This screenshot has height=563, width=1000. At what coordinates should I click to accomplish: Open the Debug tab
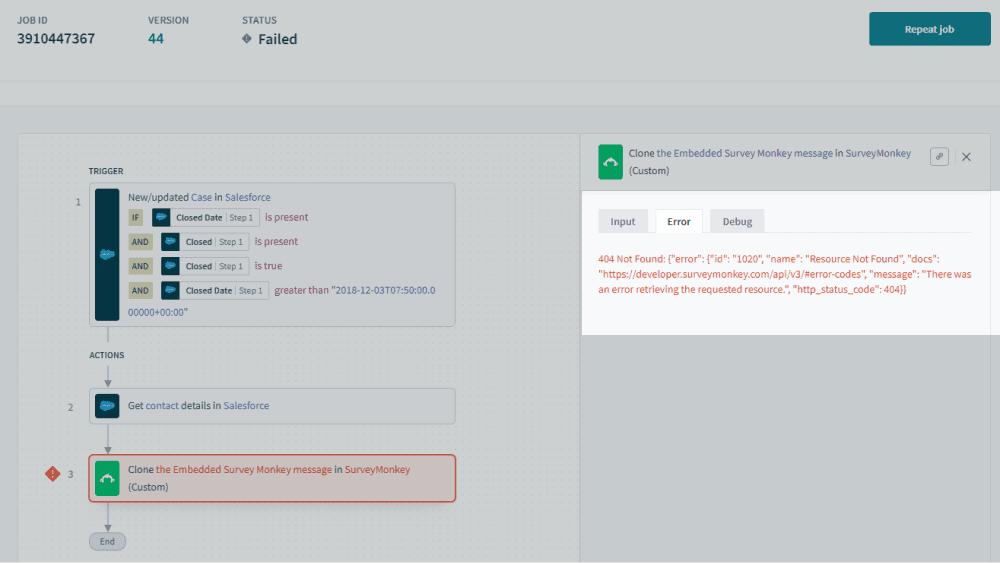[737, 221]
